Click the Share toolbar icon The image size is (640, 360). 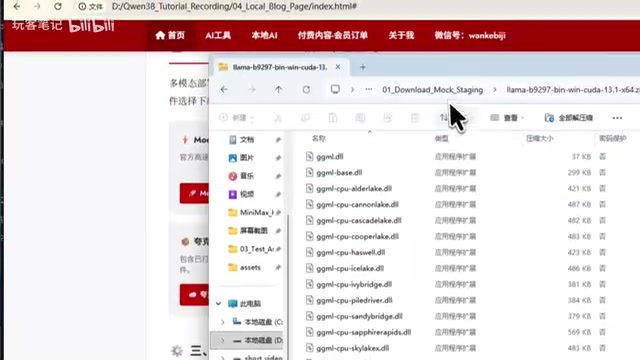tap(387, 118)
